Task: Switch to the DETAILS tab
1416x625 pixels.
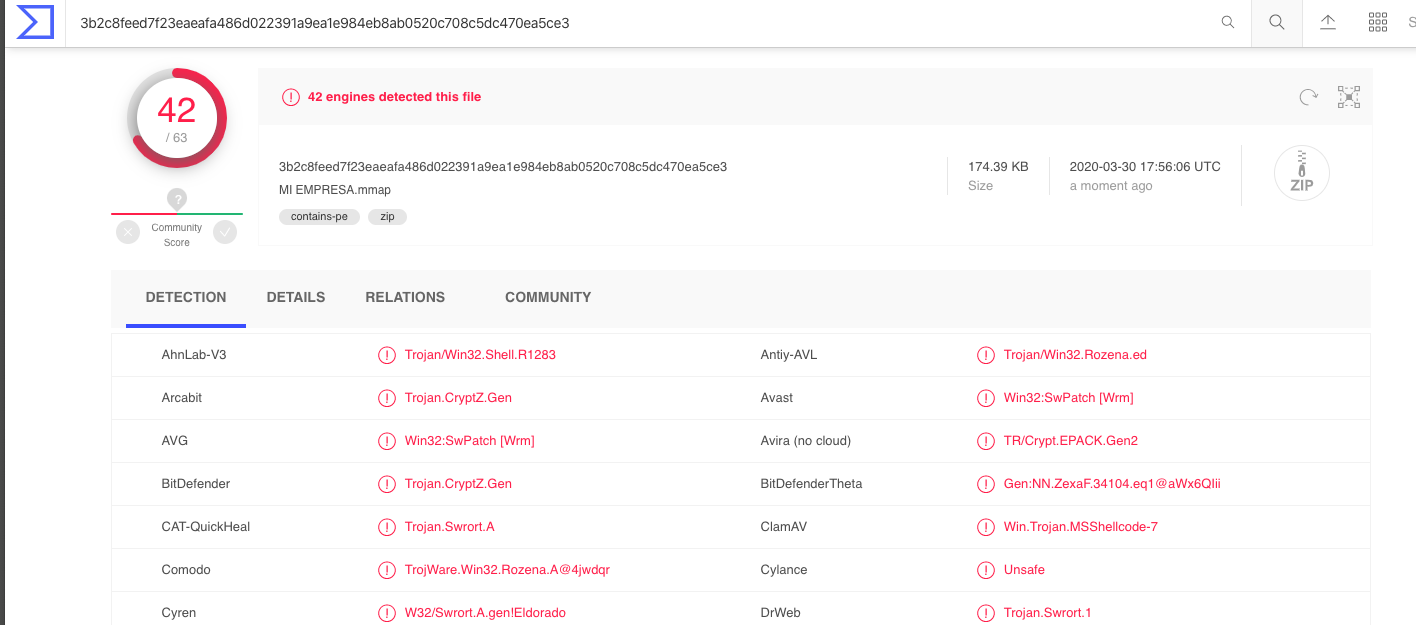Action: pyautogui.click(x=295, y=297)
